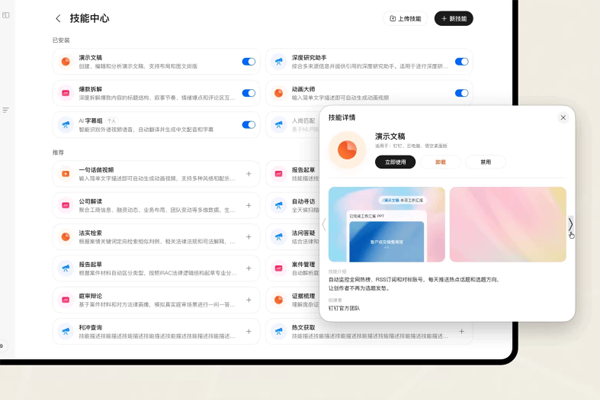600x400 pixels.
Task: Add the 一句话做视频 skill with its plus icon
Action: coord(249,174)
